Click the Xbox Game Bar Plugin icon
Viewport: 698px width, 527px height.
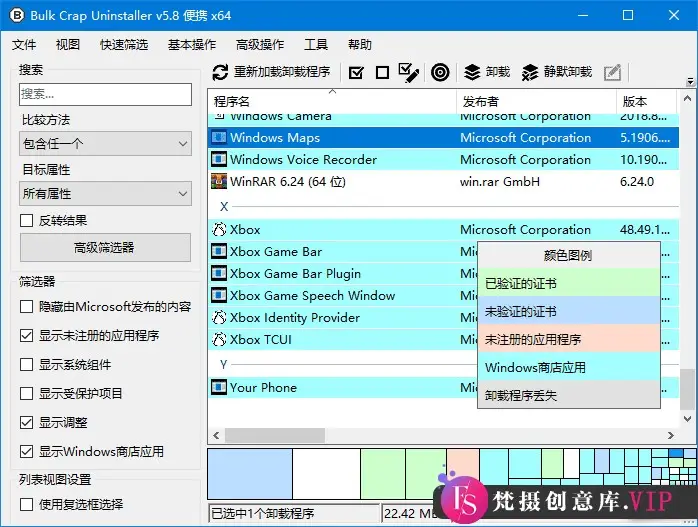(x=219, y=273)
